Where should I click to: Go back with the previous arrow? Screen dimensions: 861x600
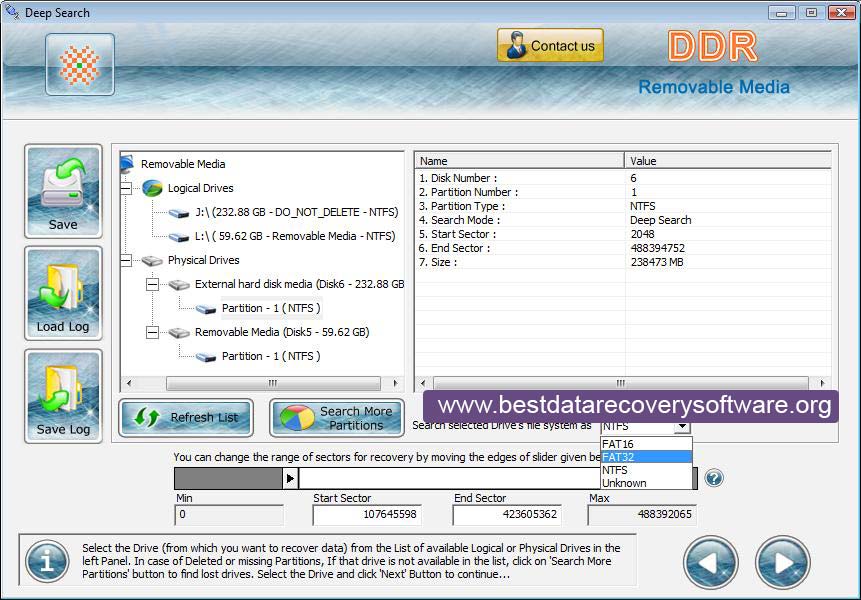[711, 562]
